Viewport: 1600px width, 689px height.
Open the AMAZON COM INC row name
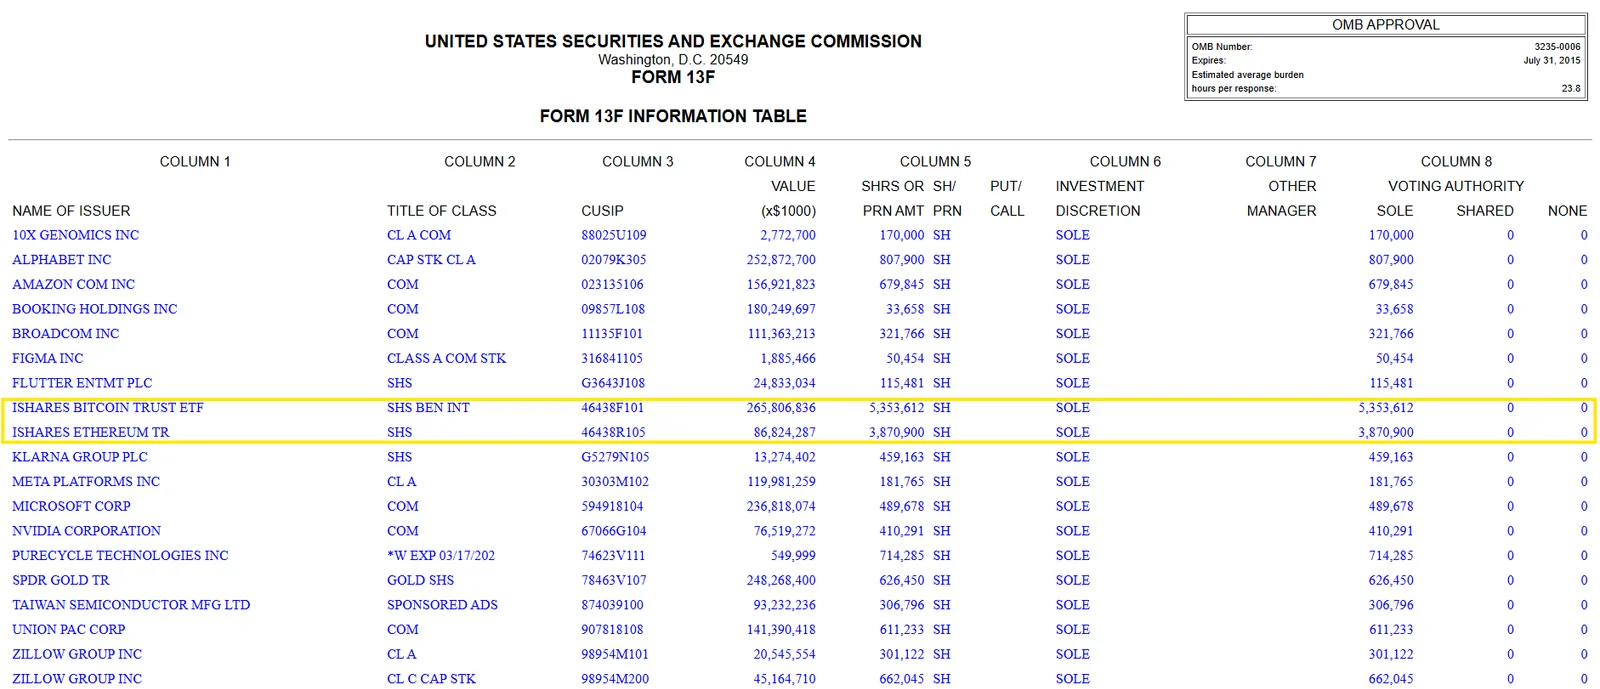tap(73, 285)
